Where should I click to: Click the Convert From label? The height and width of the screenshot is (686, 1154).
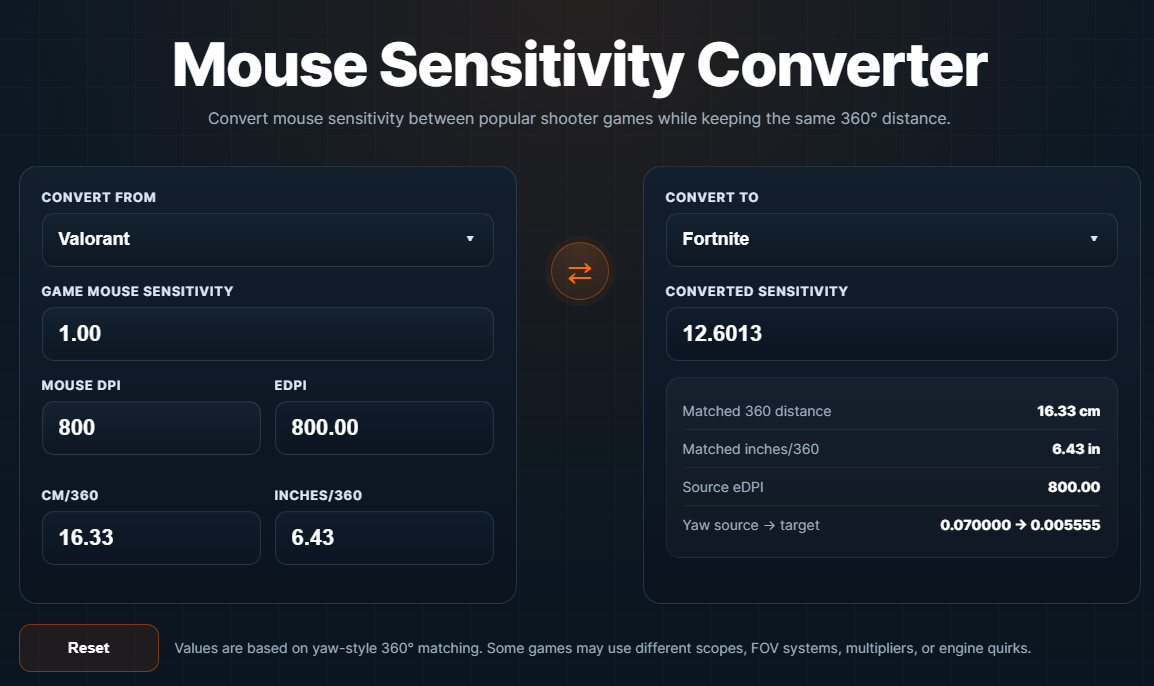coord(99,198)
